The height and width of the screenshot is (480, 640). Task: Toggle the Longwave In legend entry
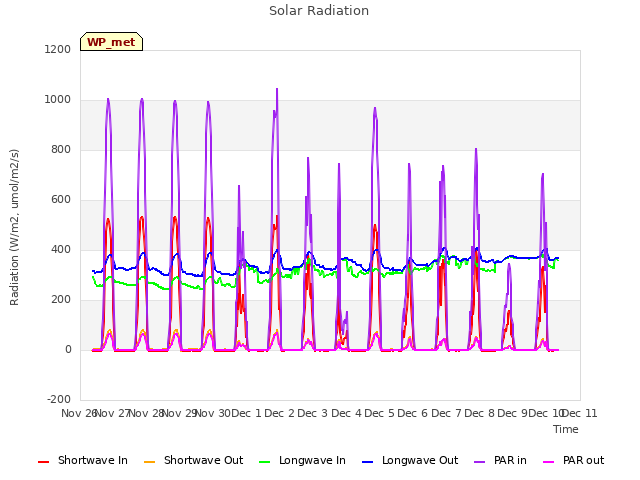[x=302, y=460]
